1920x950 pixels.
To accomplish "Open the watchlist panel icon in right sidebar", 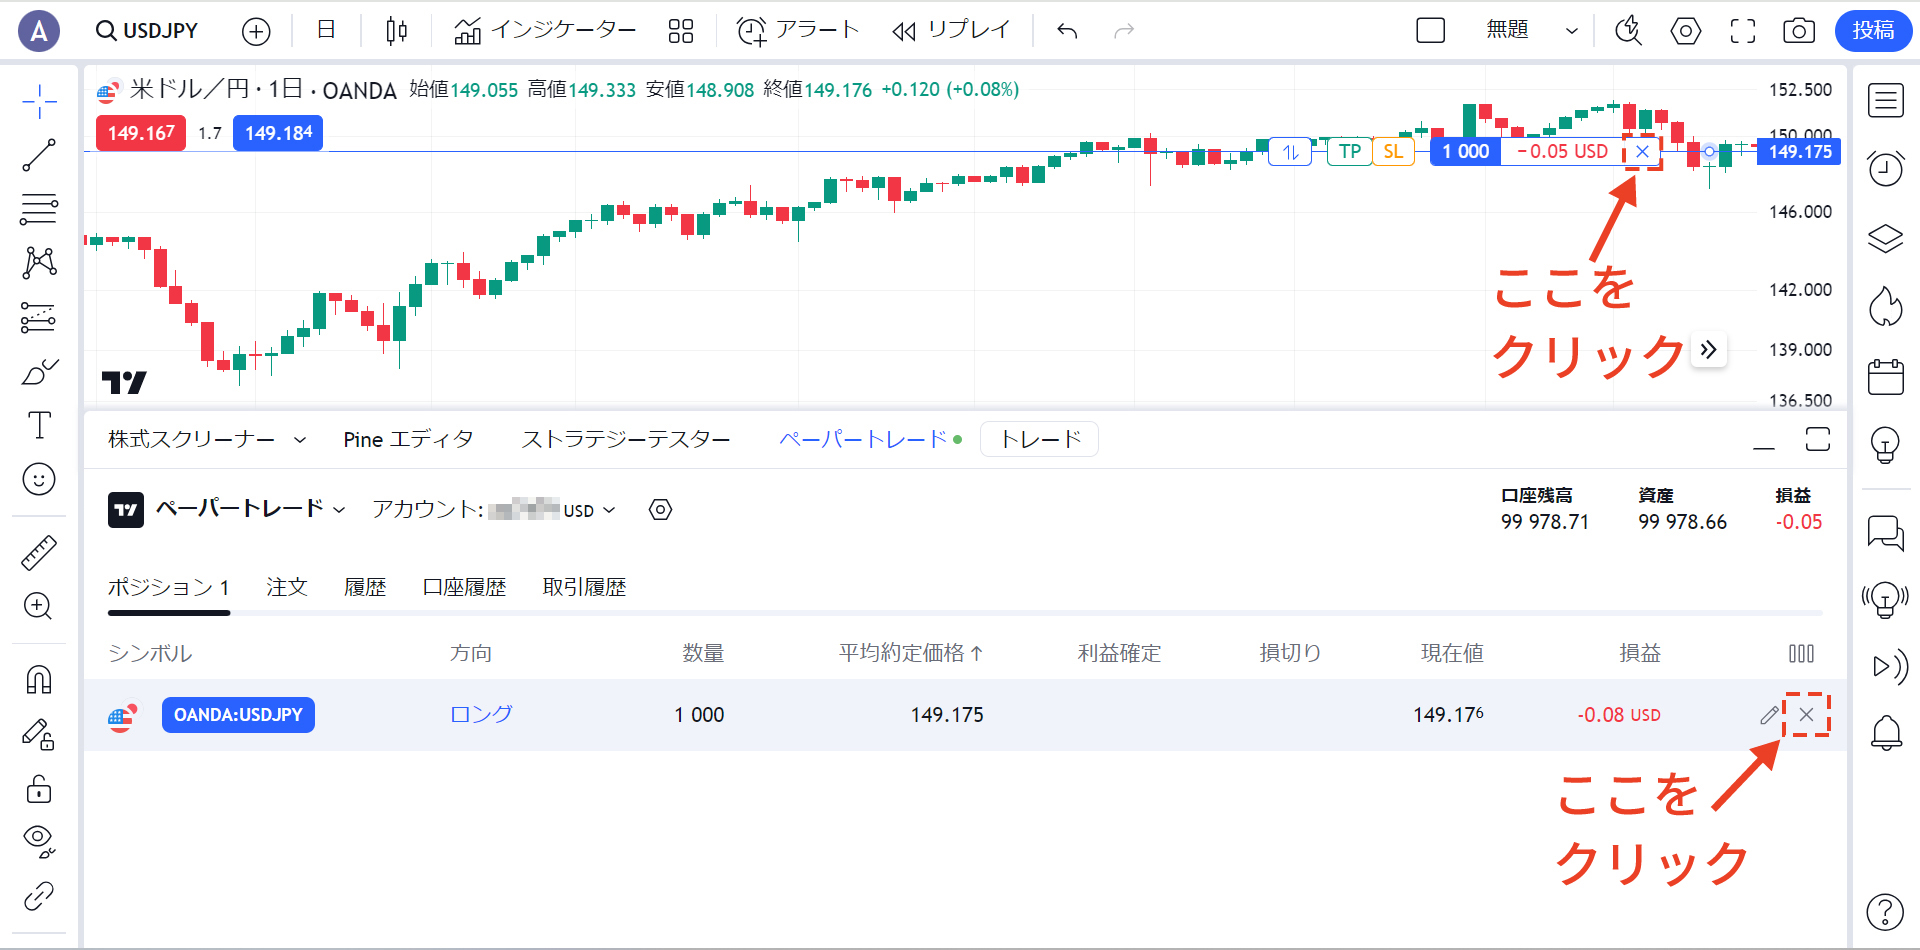I will (1886, 101).
